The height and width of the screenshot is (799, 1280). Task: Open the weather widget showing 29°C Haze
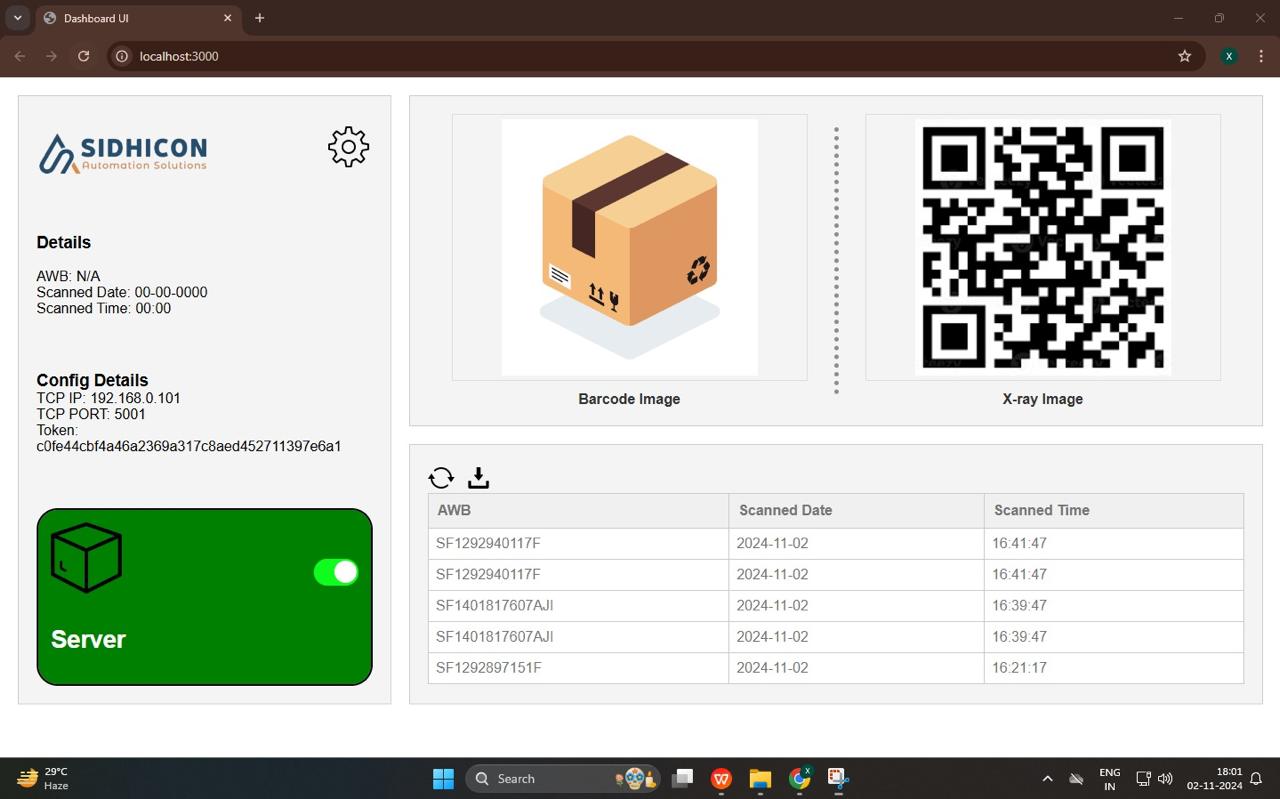pos(43,778)
